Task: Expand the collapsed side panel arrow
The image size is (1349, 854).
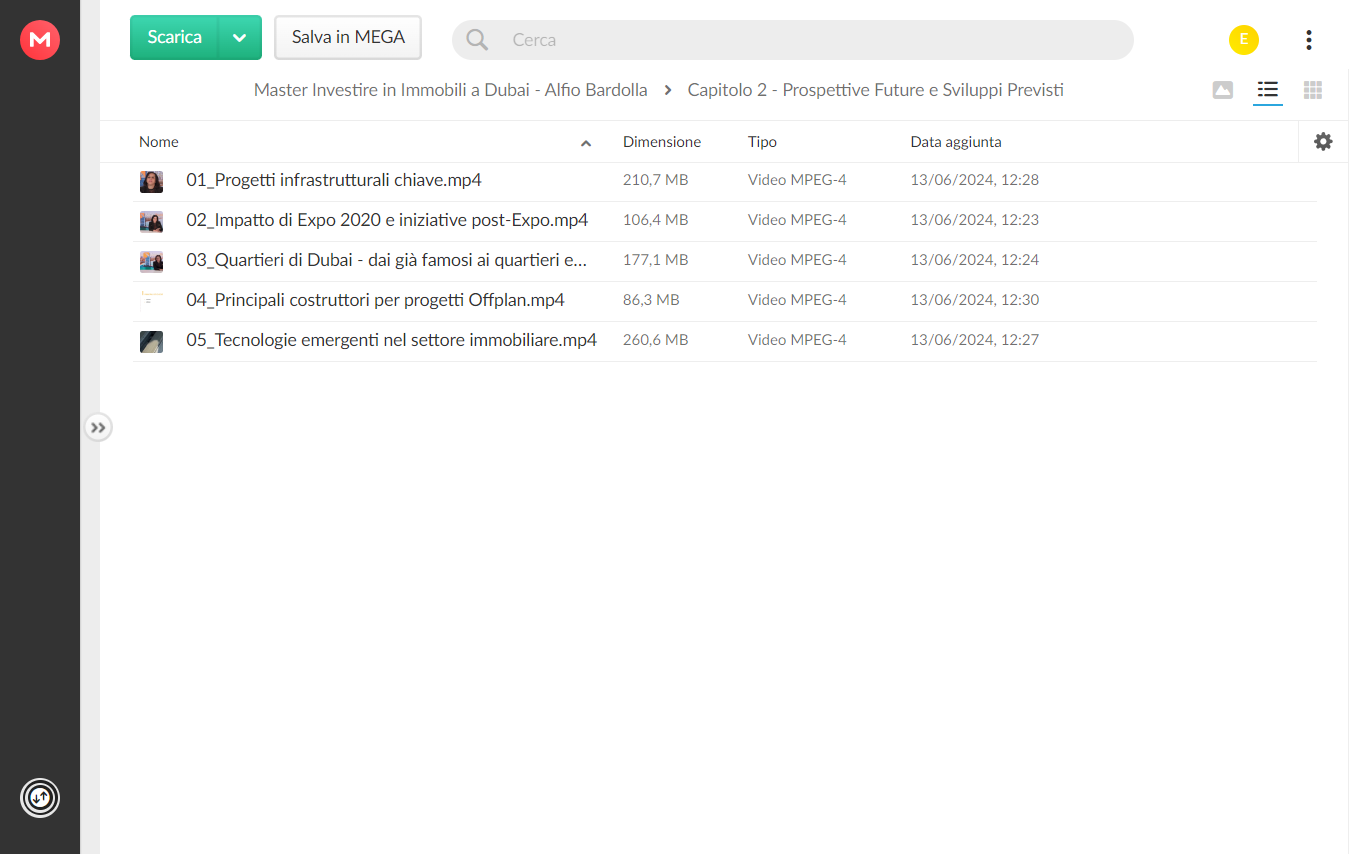Action: 97,428
